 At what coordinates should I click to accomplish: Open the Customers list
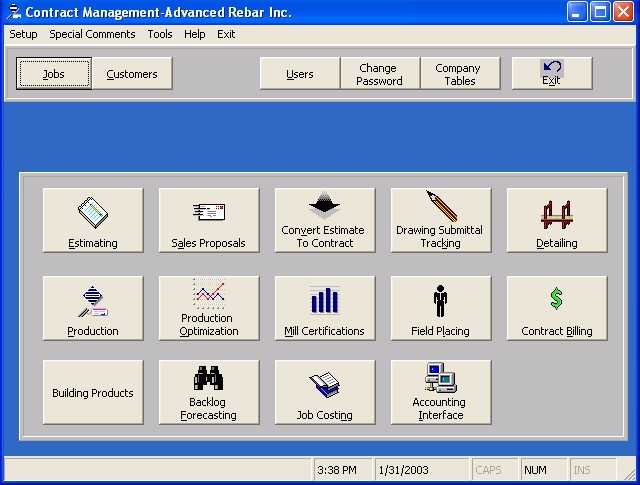tap(132, 73)
